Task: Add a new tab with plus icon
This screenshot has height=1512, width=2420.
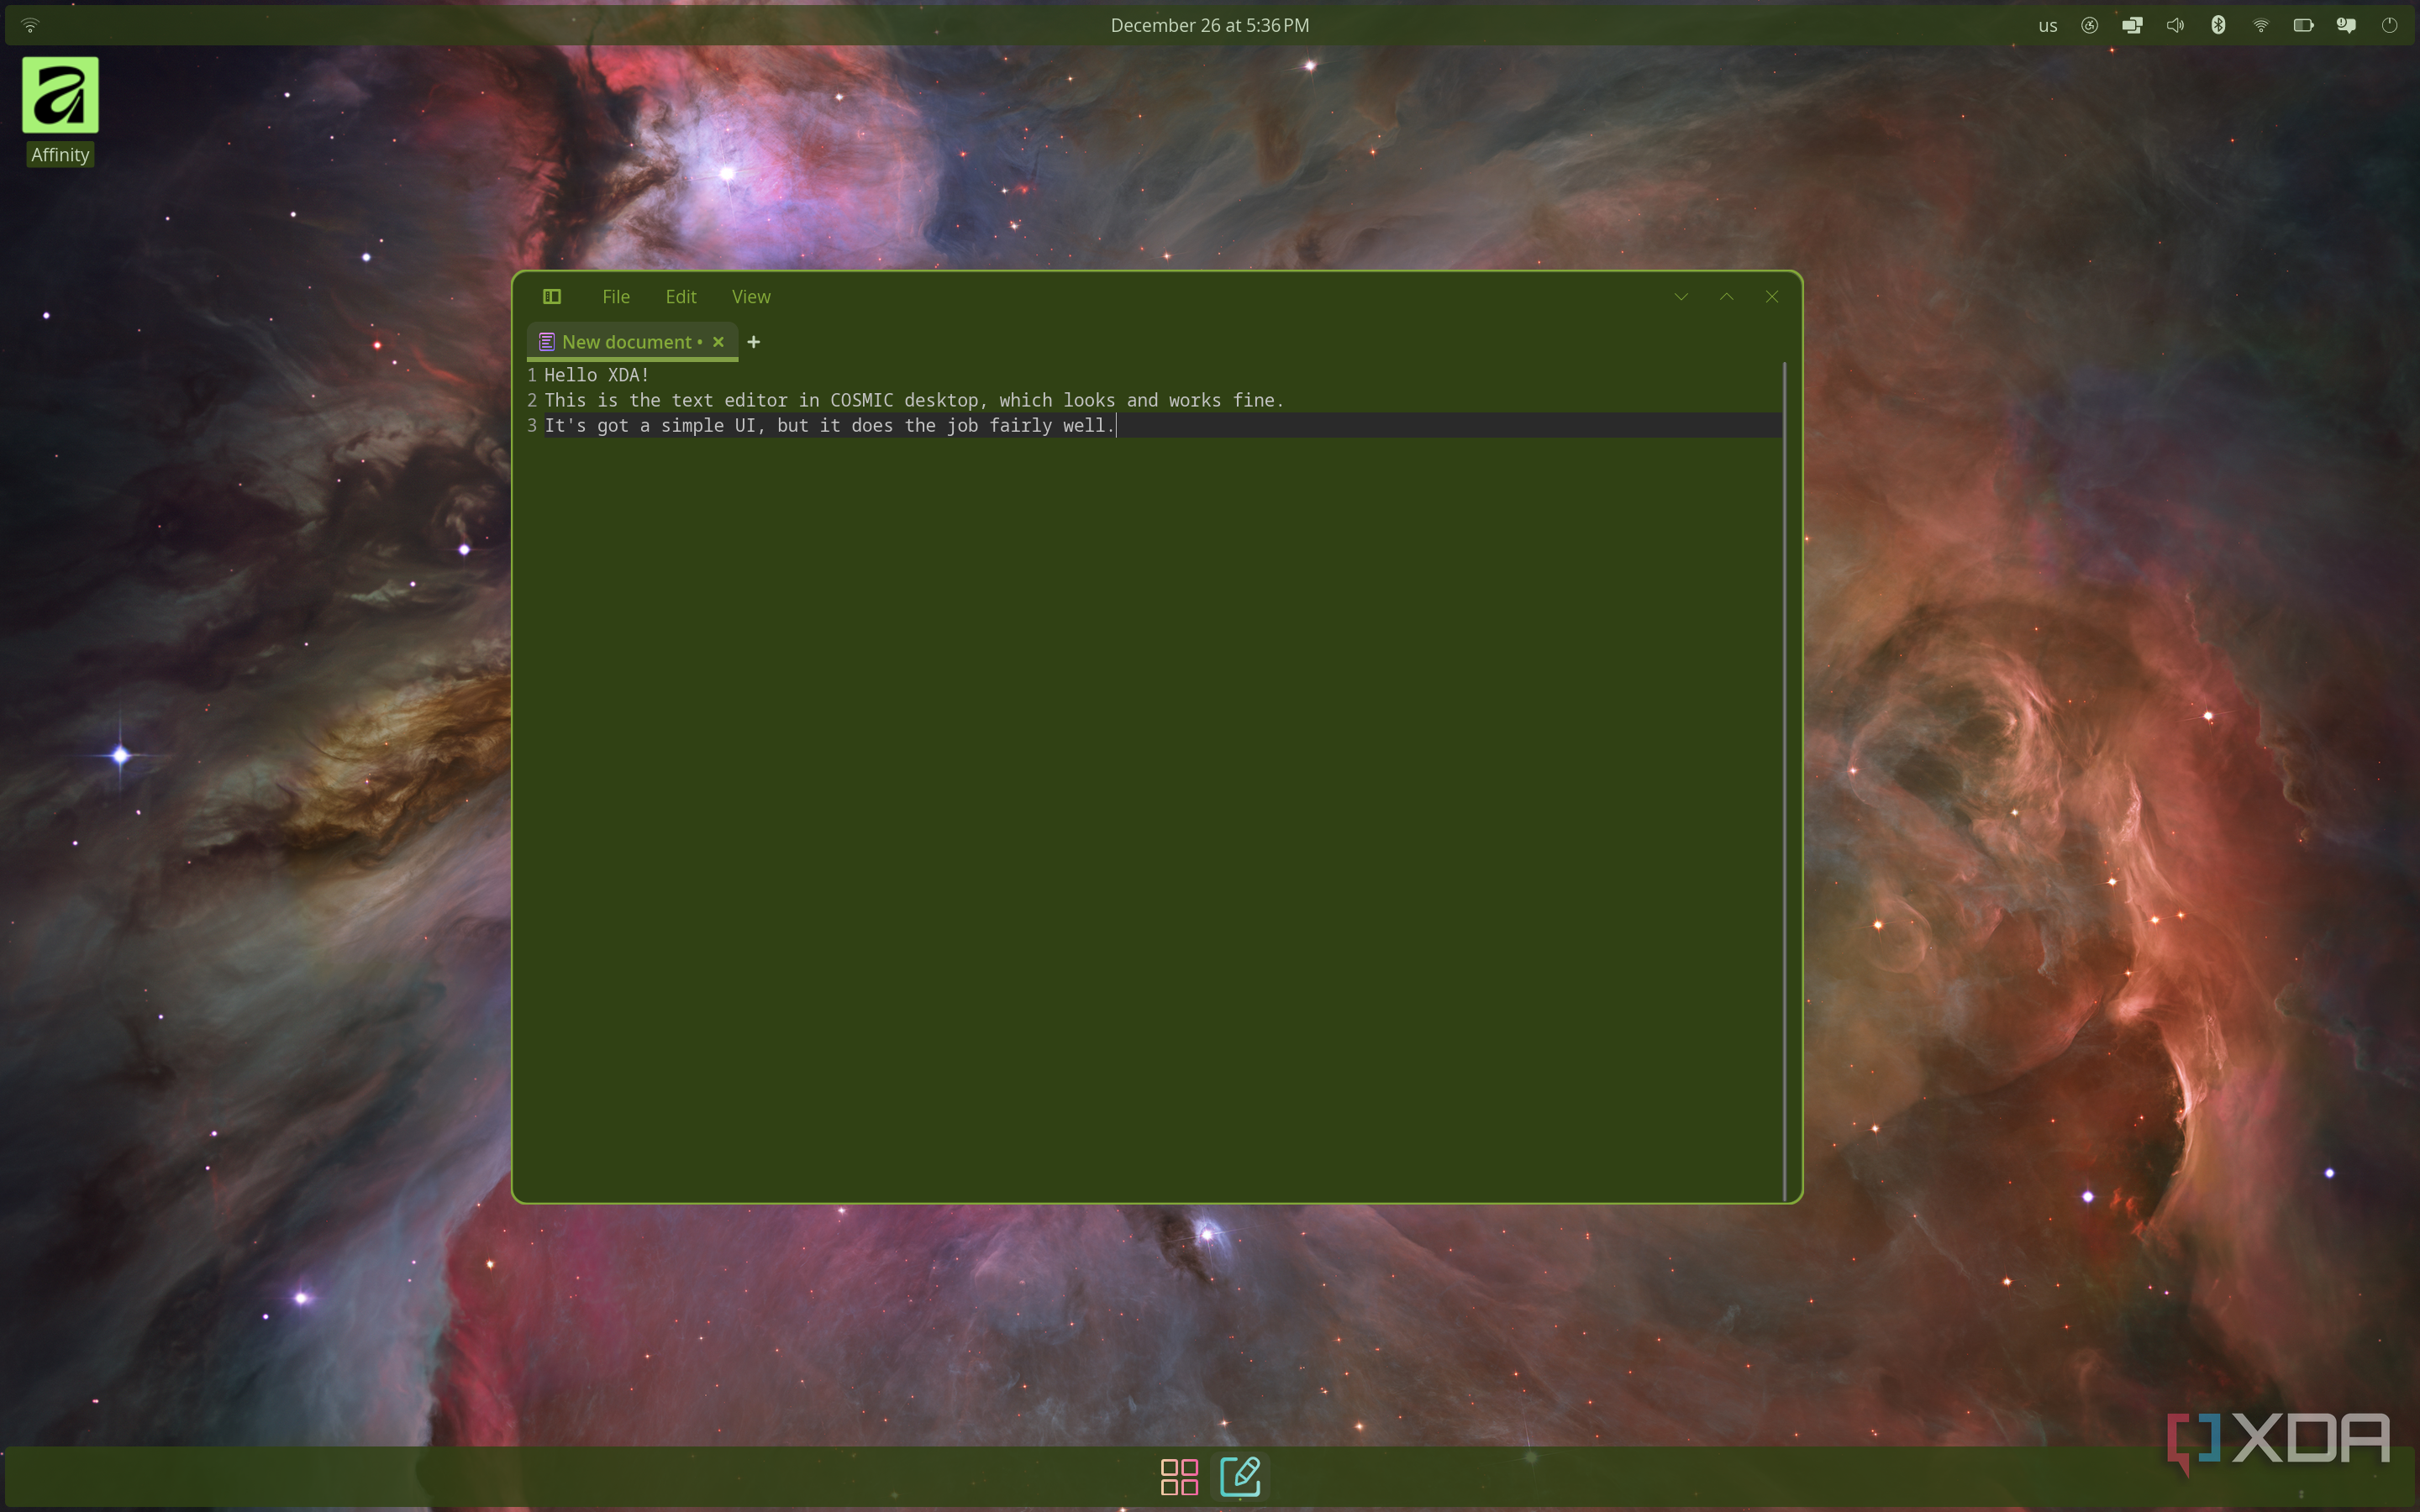Action: pos(754,342)
